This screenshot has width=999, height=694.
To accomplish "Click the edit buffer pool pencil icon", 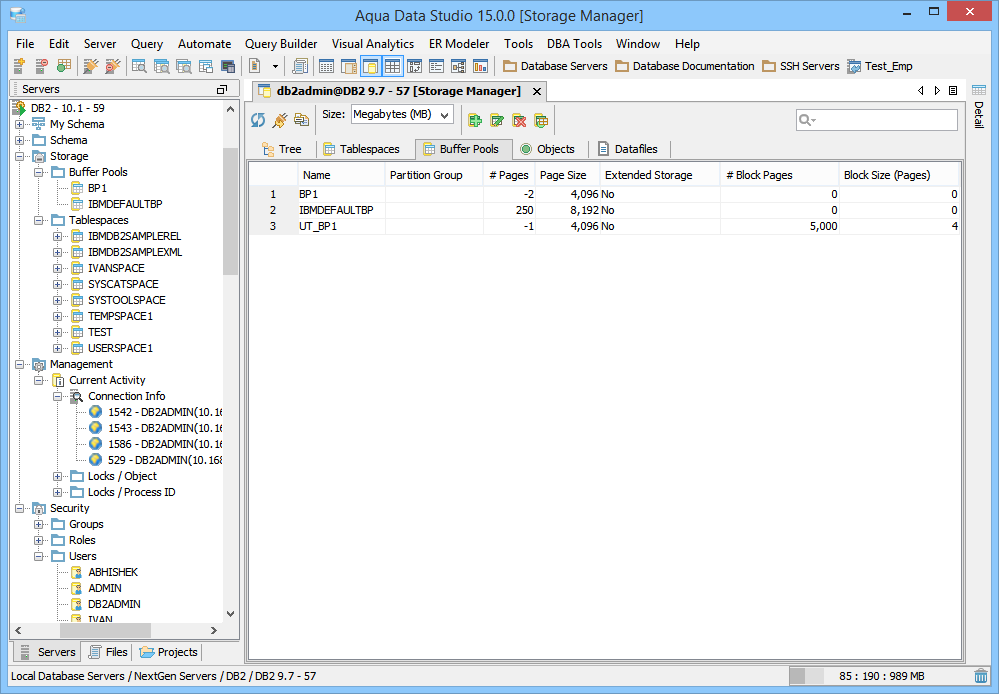I will [x=497, y=120].
